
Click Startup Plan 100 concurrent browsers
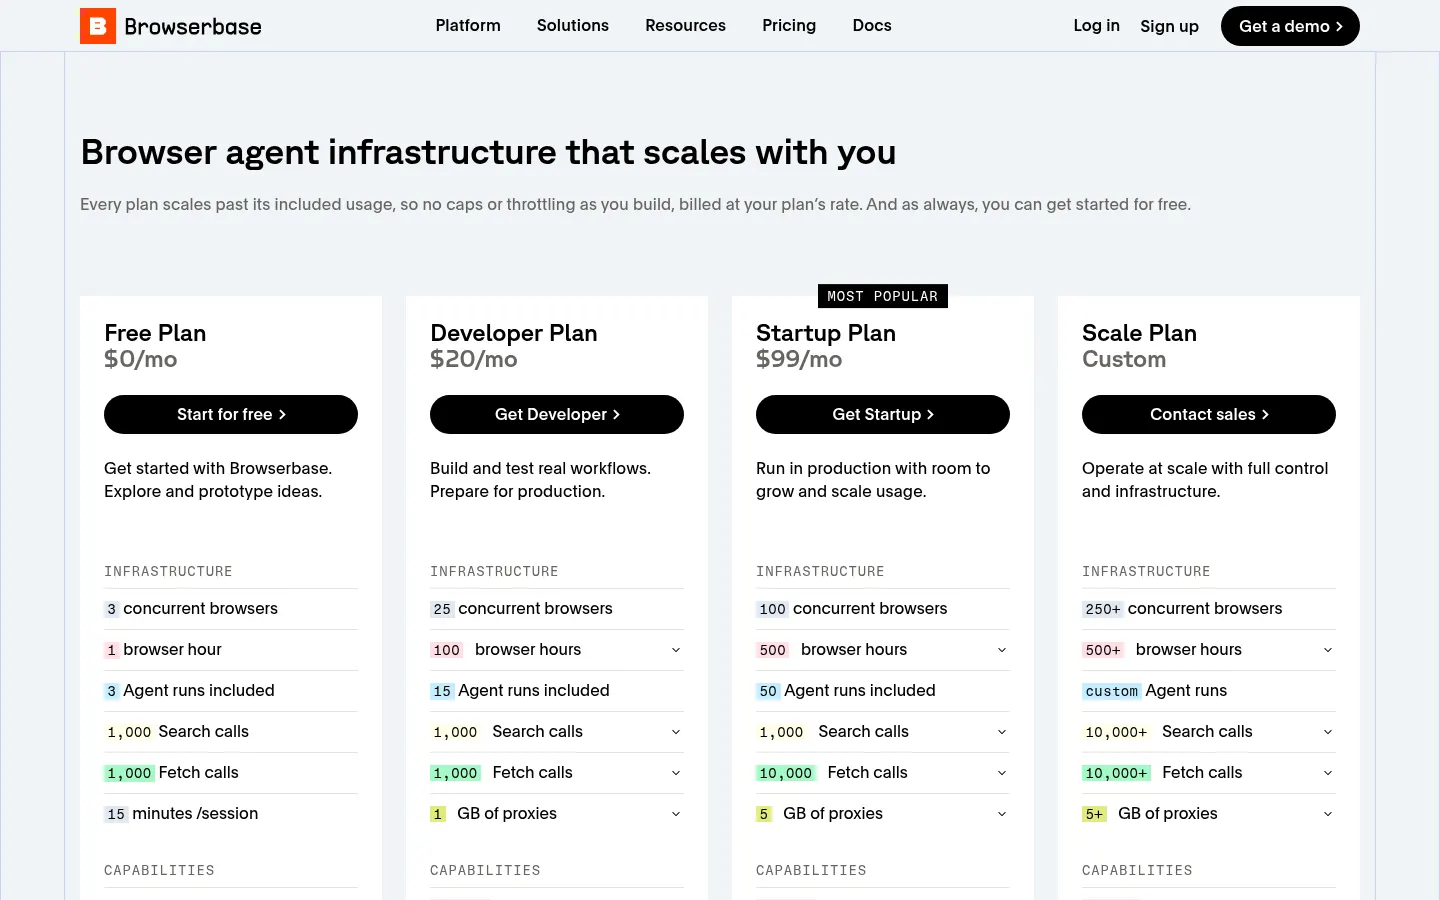pos(852,609)
